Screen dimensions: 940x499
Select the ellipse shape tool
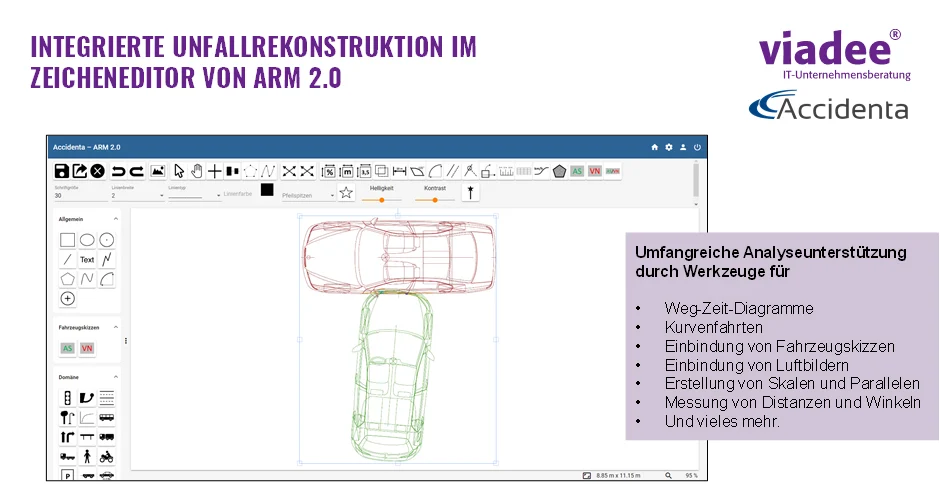point(88,240)
